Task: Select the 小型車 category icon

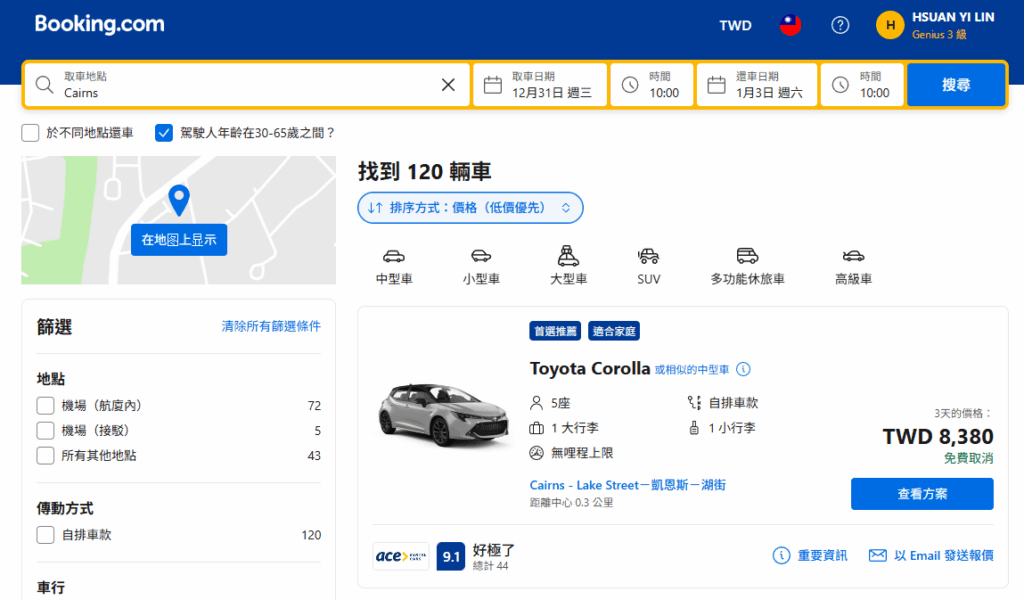Action: click(481, 262)
